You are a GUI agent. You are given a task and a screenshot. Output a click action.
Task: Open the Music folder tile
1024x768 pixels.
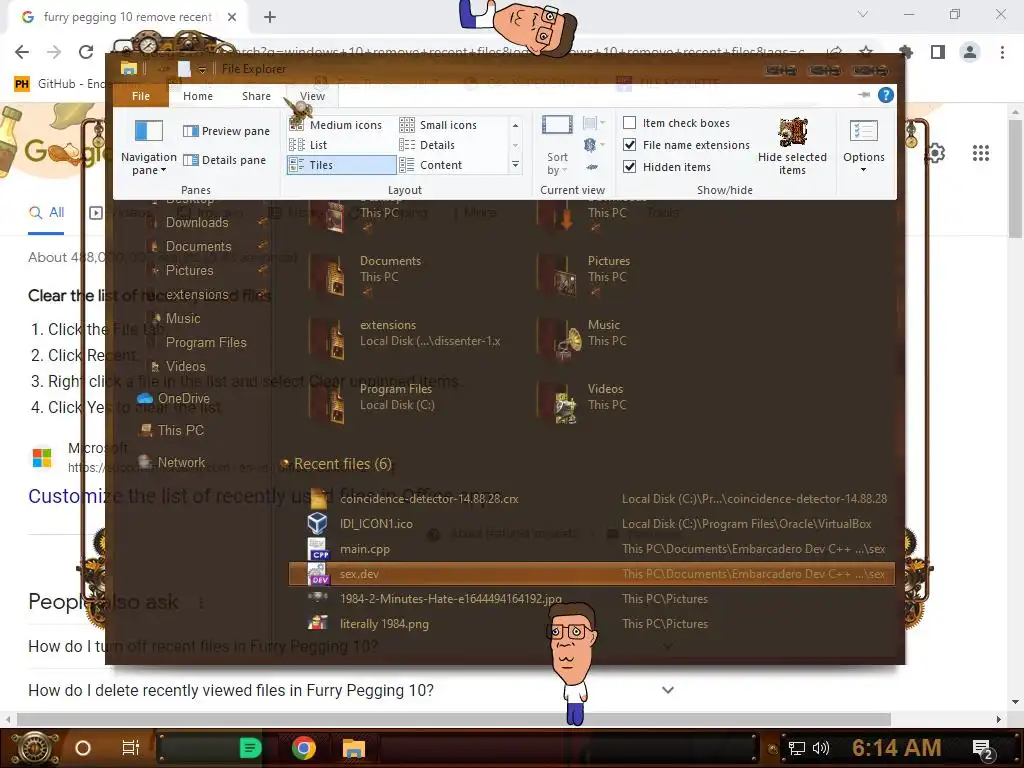pyautogui.click(x=583, y=340)
